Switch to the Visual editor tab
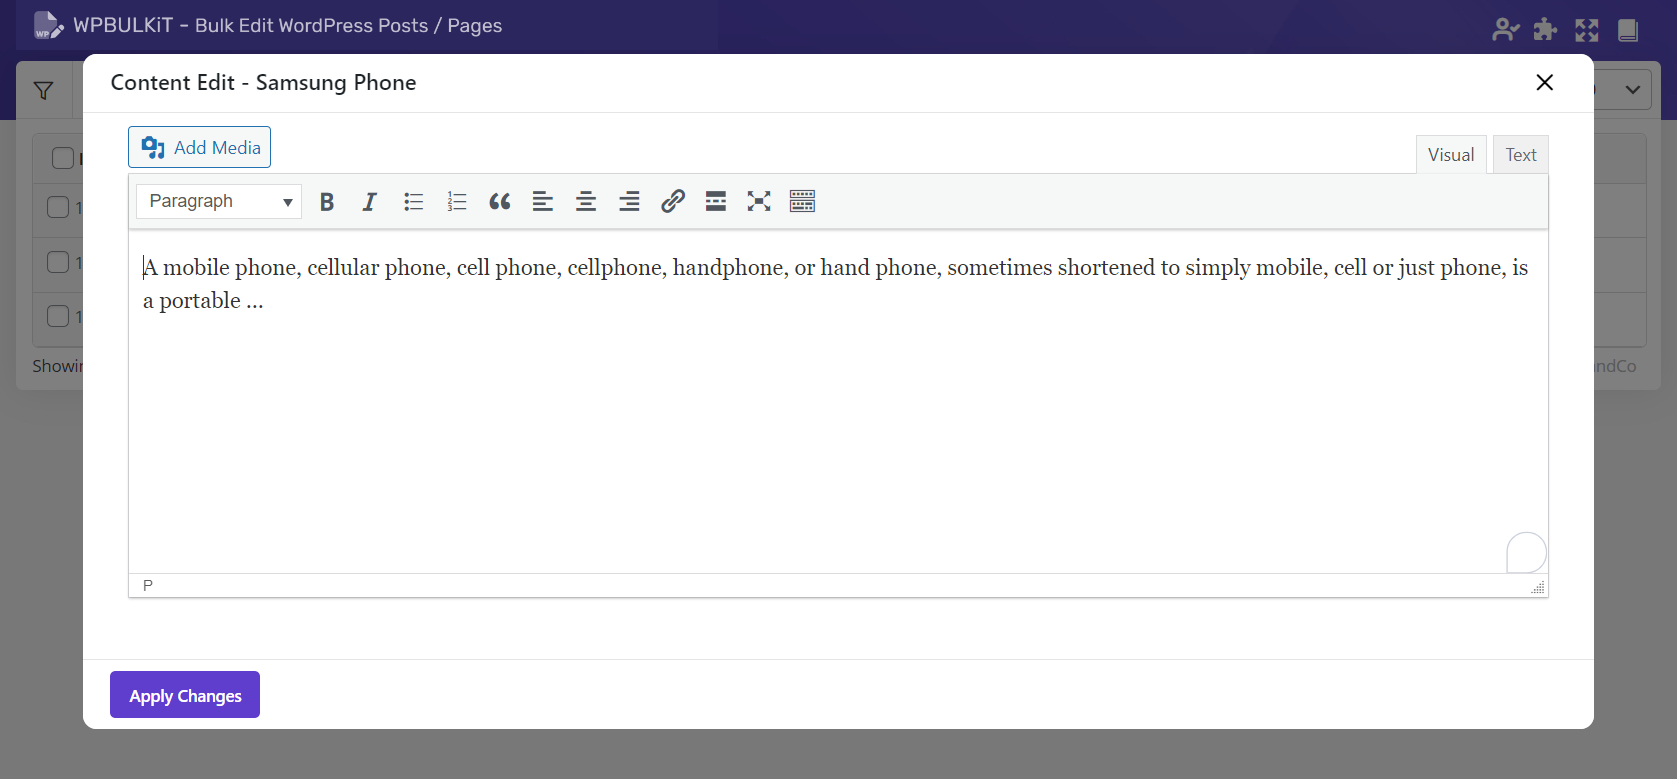Viewport: 1677px width, 779px height. tap(1450, 155)
